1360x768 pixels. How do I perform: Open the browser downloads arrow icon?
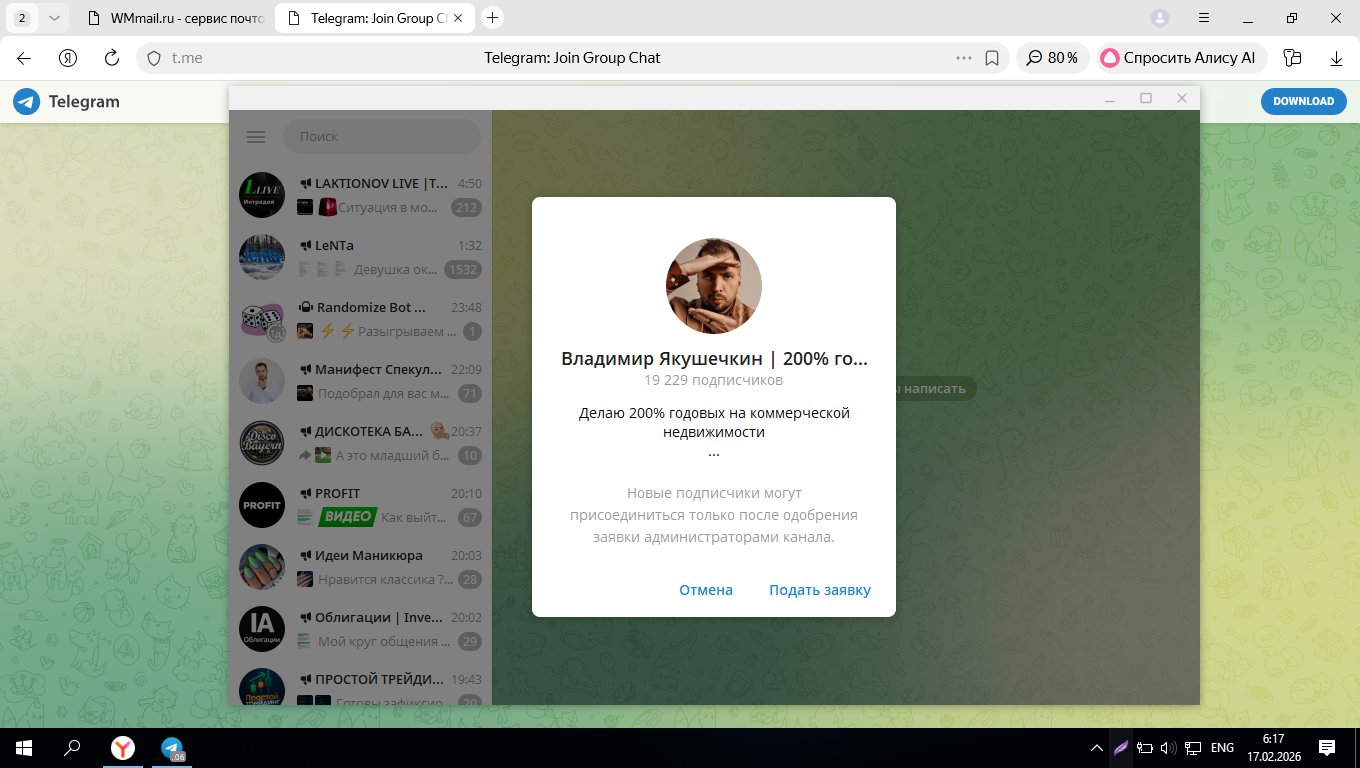click(x=1336, y=58)
